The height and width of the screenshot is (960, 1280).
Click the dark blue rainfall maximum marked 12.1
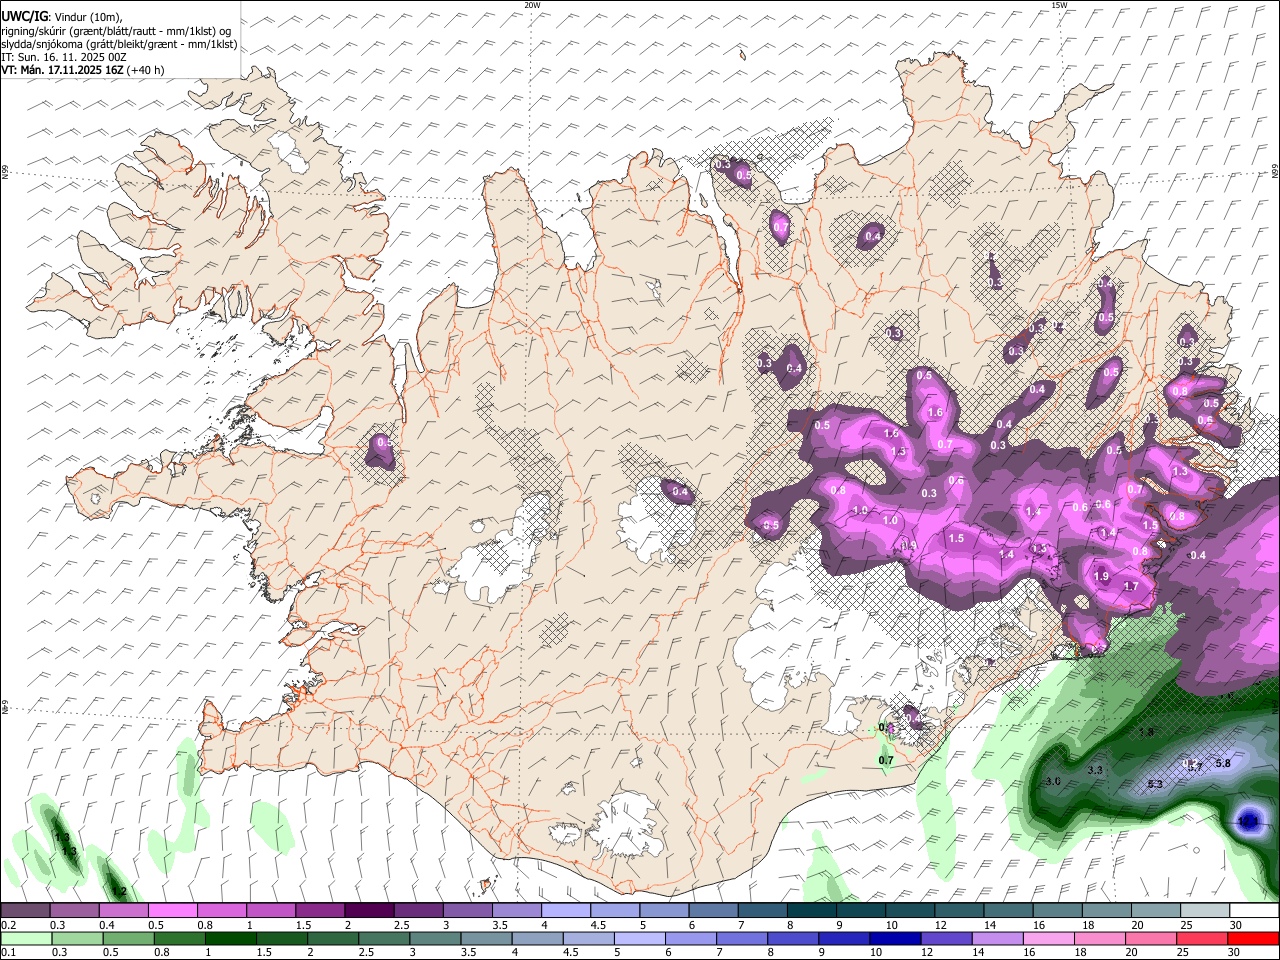tap(1248, 821)
